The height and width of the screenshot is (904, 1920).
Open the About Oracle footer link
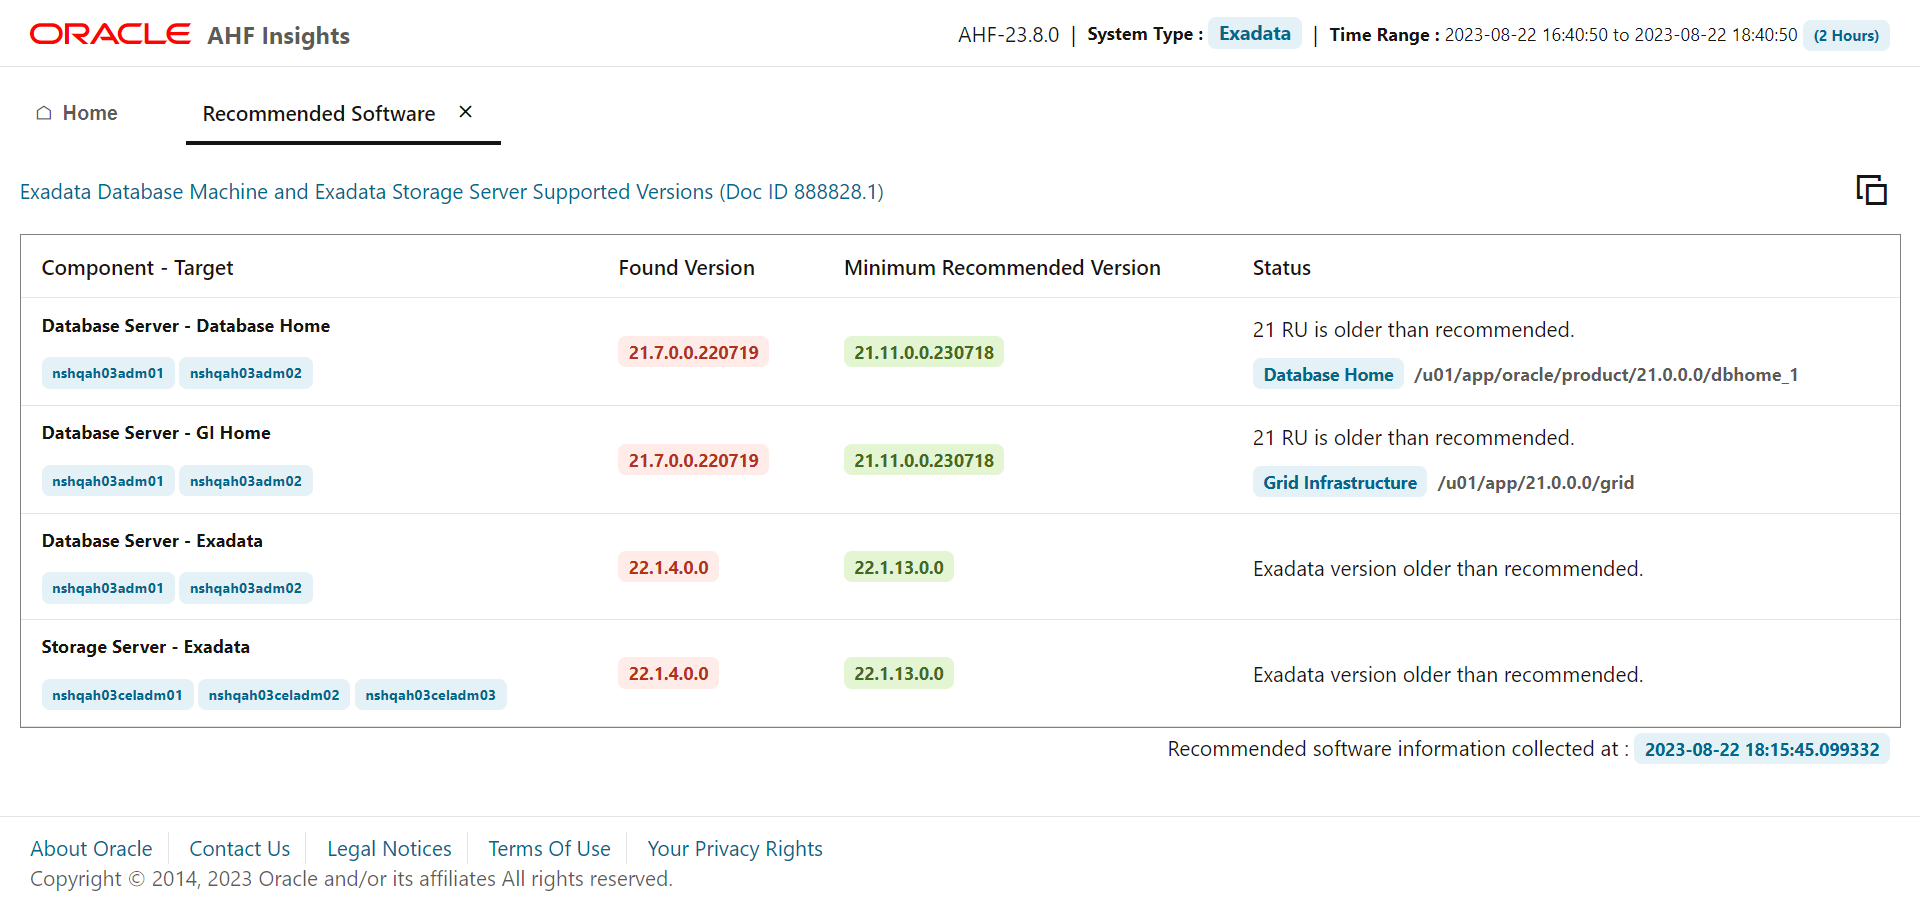pos(91,849)
